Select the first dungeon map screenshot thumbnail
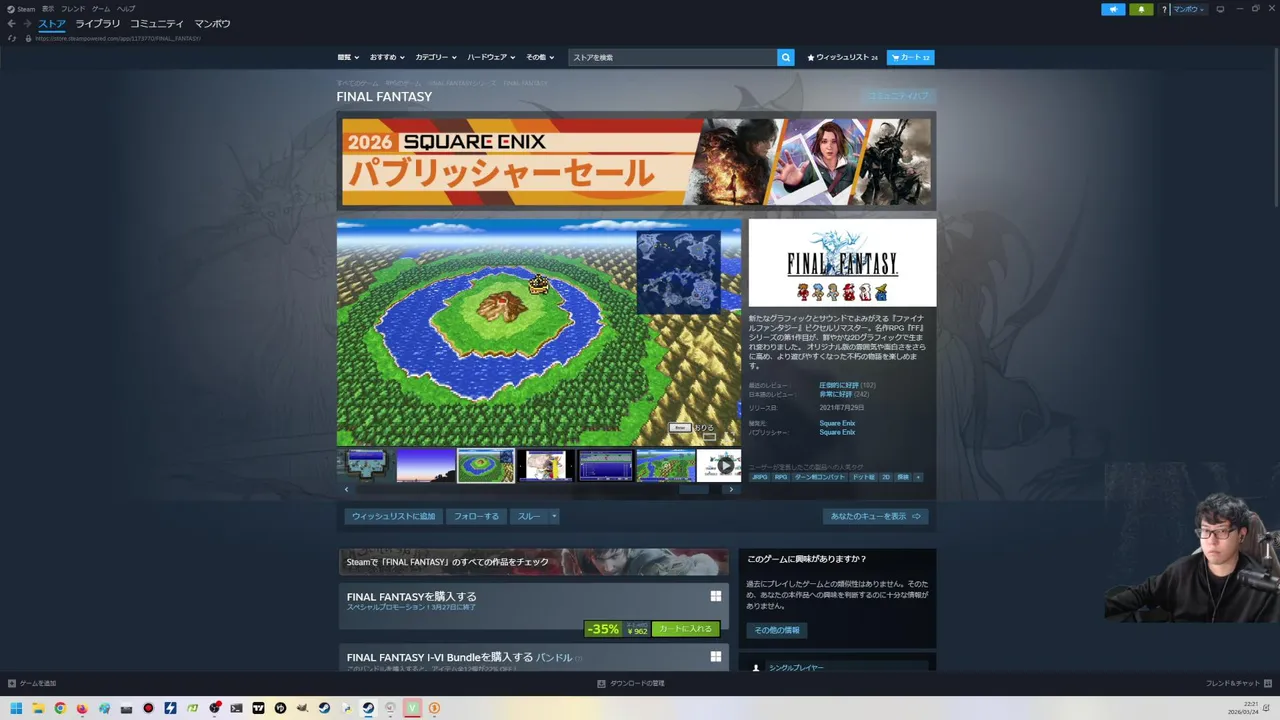1280x720 pixels. click(365, 465)
